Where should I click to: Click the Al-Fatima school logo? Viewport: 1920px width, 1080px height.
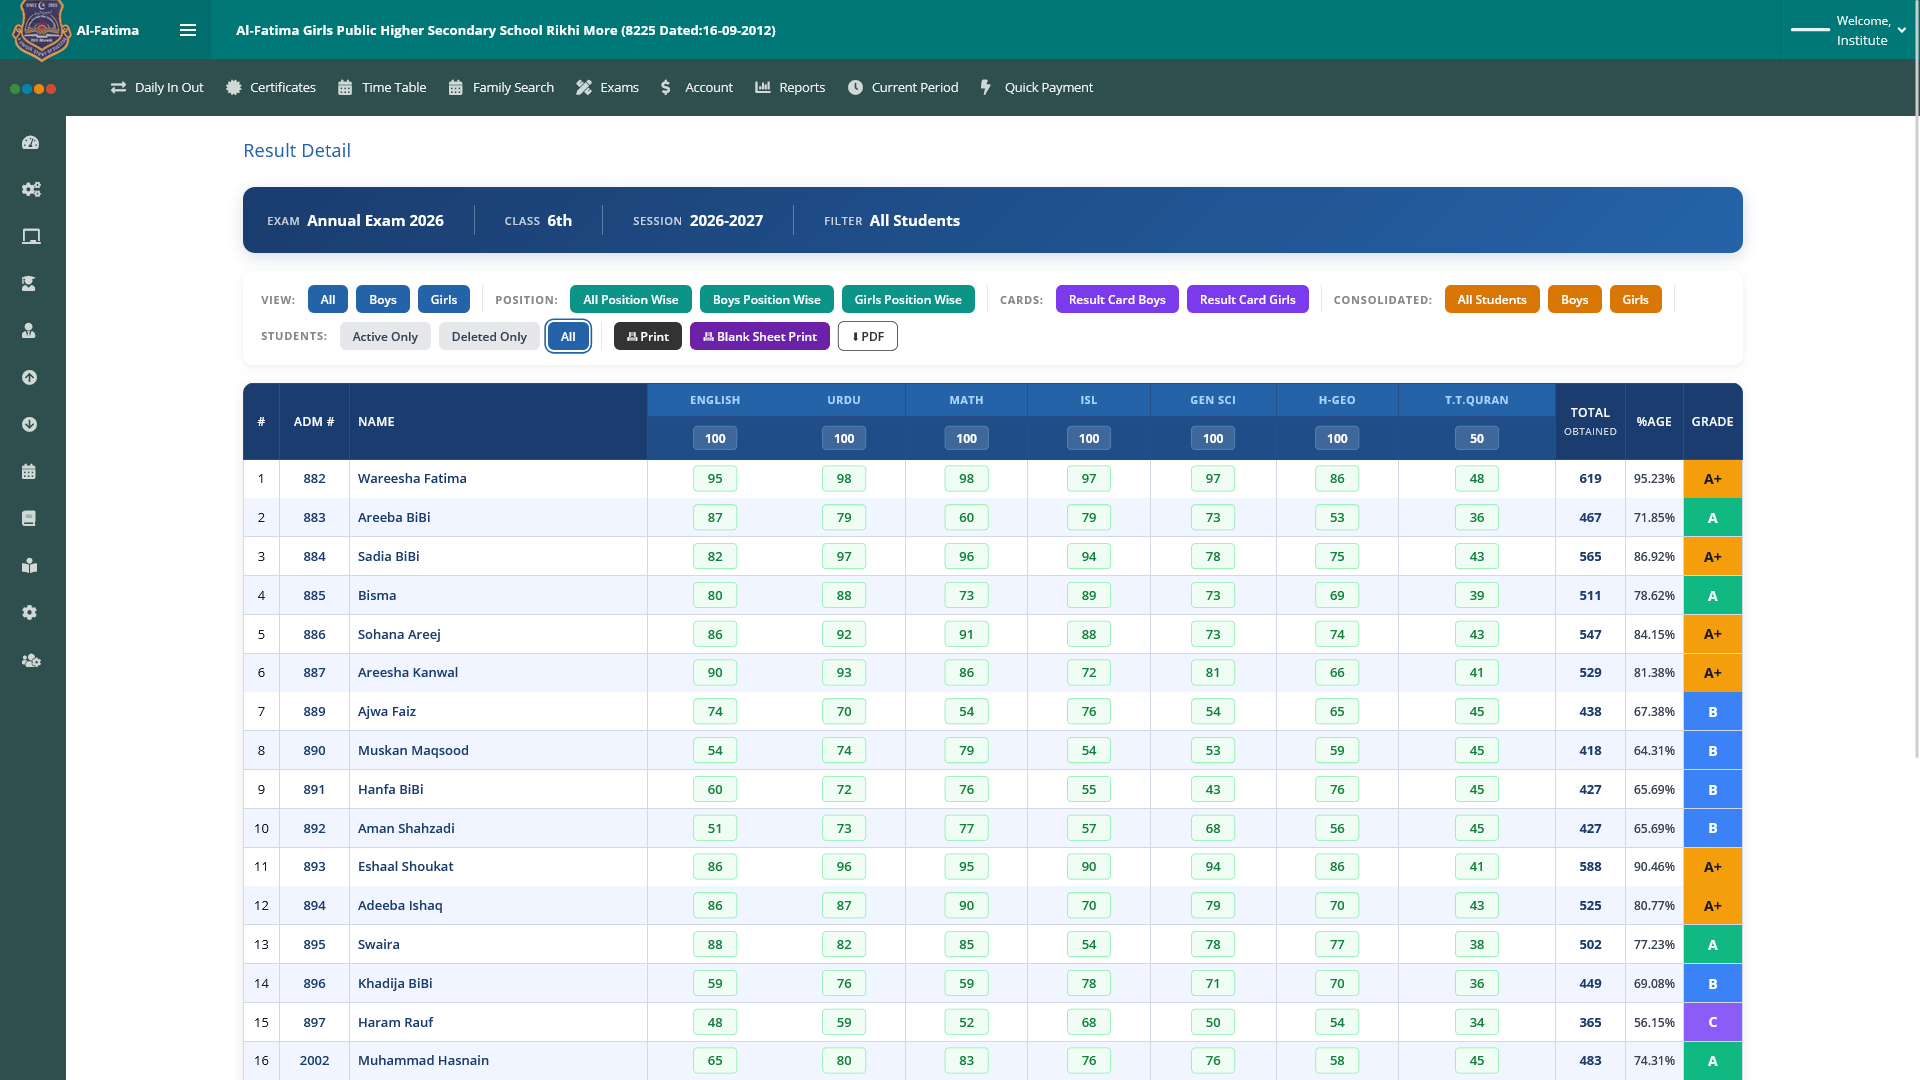click(x=41, y=30)
